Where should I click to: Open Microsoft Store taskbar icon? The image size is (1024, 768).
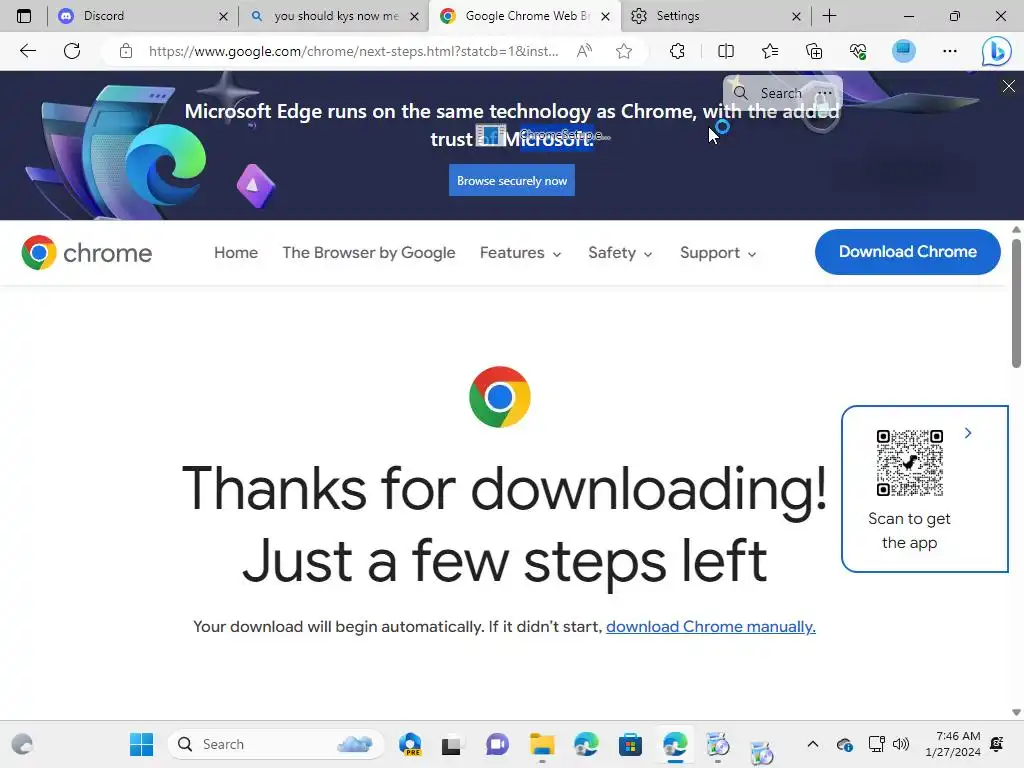point(630,744)
